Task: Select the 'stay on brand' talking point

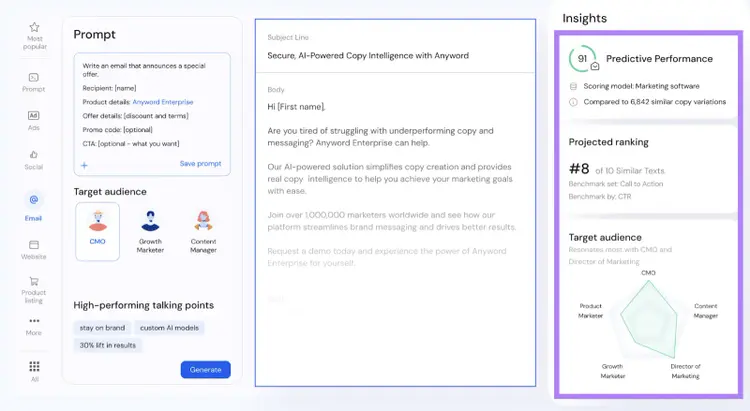Action: (x=102, y=328)
